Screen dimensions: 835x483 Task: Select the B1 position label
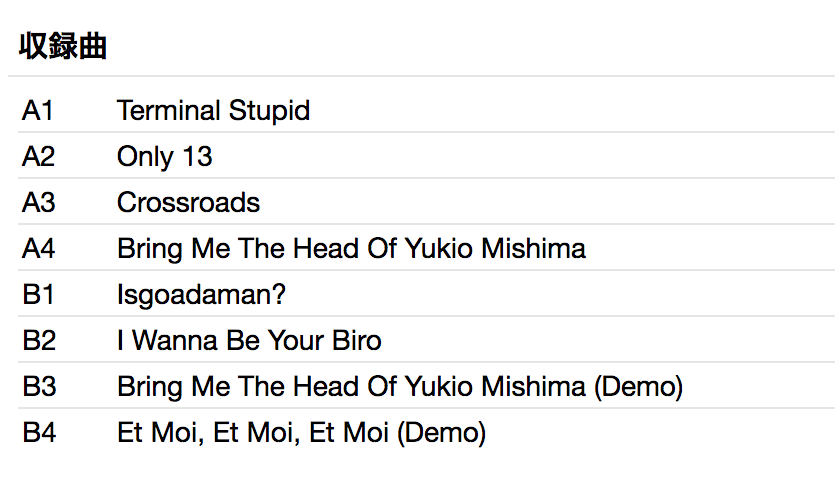[38, 294]
